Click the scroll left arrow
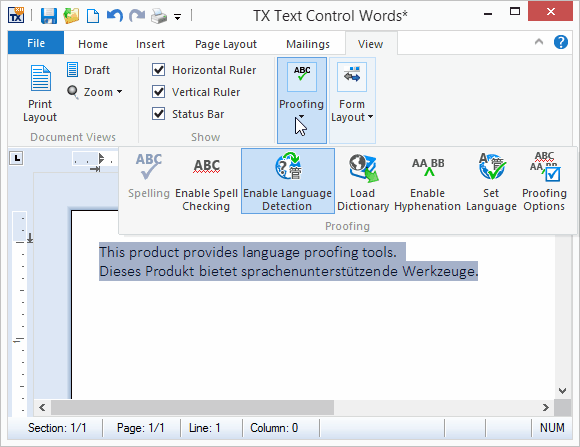Image resolution: width=580 pixels, height=447 pixels. [42, 407]
